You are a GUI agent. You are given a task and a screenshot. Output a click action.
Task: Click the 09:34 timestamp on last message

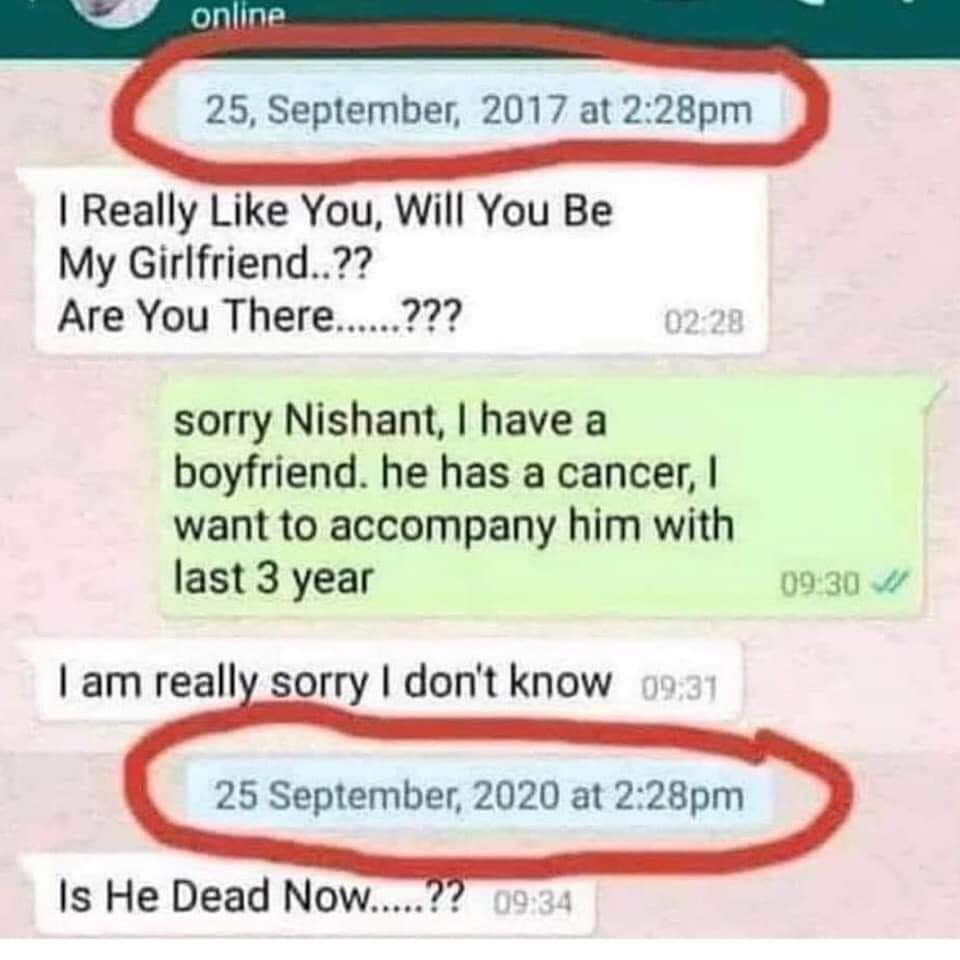533,903
